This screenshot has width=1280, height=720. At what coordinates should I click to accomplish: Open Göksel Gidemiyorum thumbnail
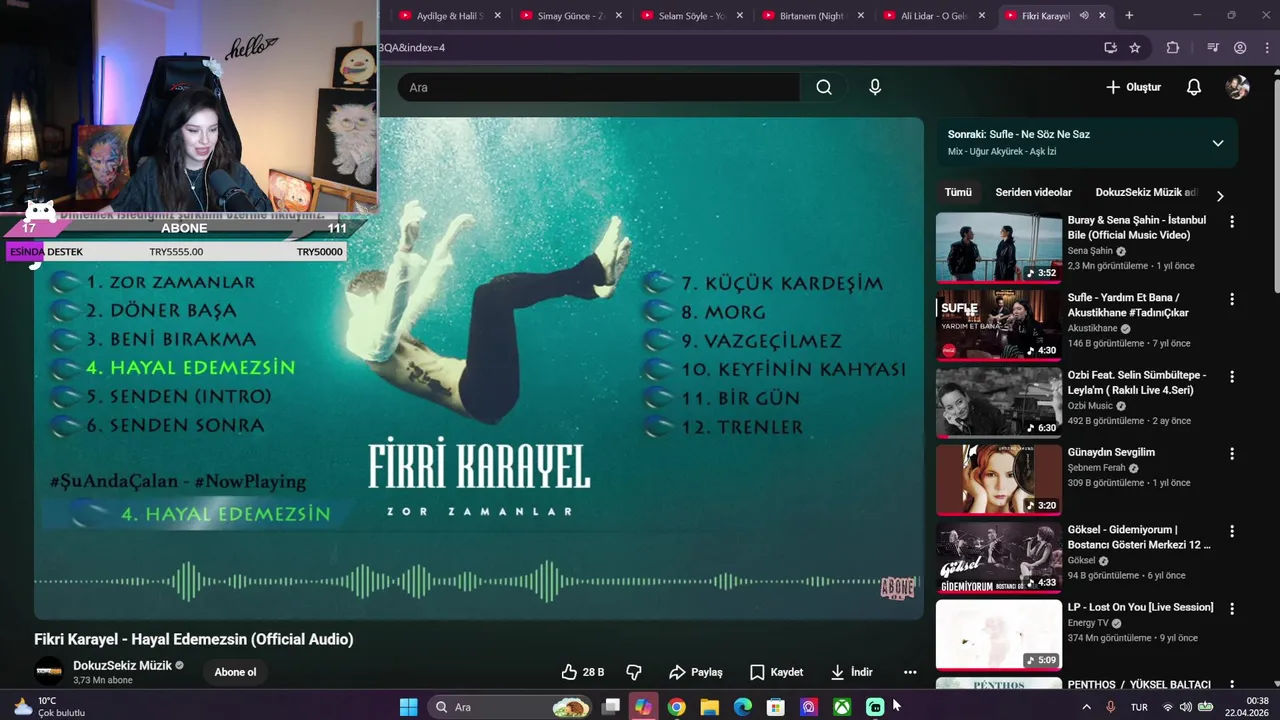point(998,557)
